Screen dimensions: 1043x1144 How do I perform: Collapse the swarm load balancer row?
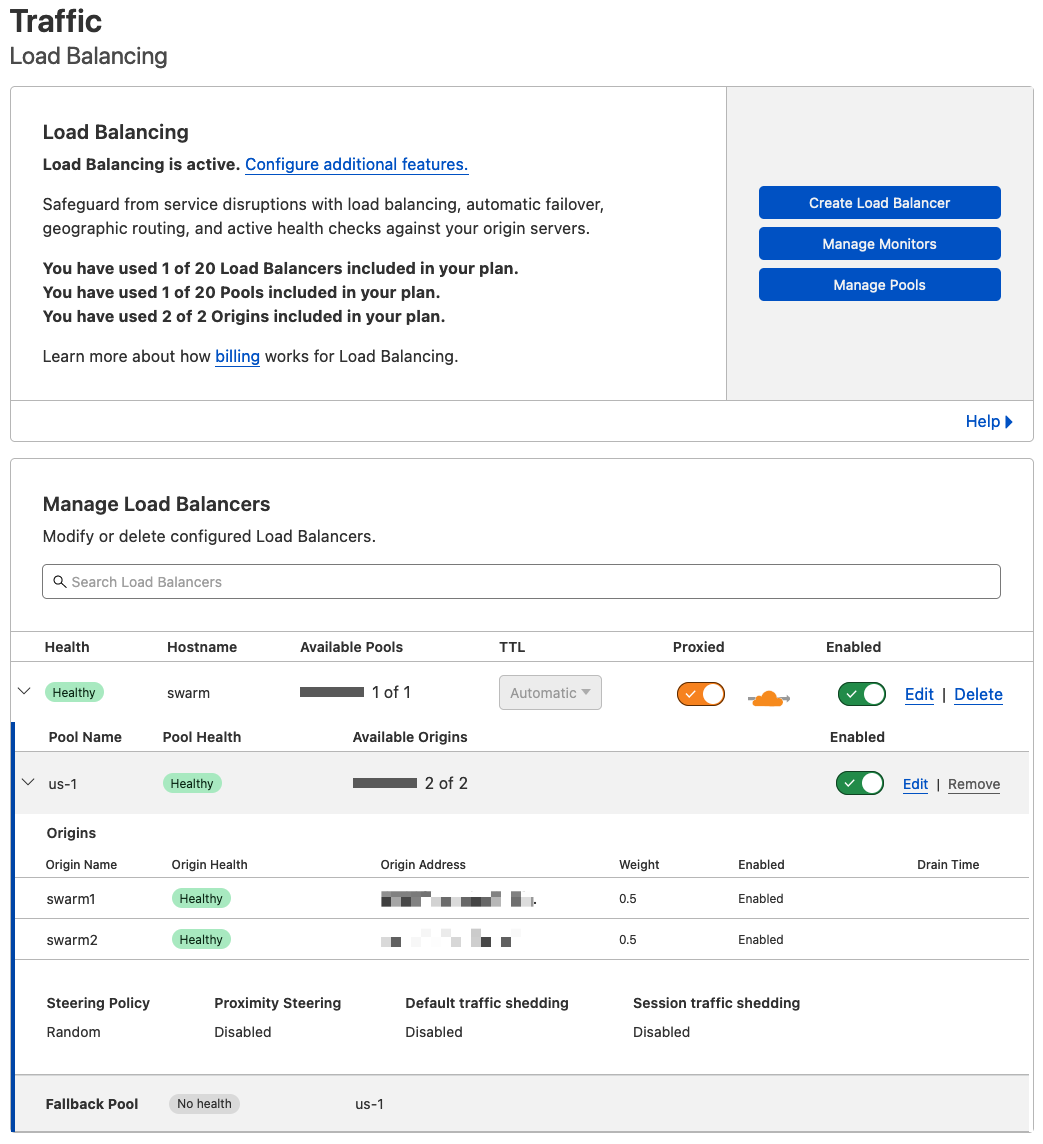point(24,691)
